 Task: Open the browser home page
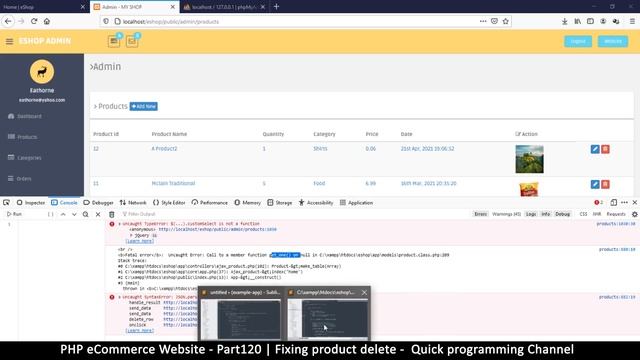(47, 21)
